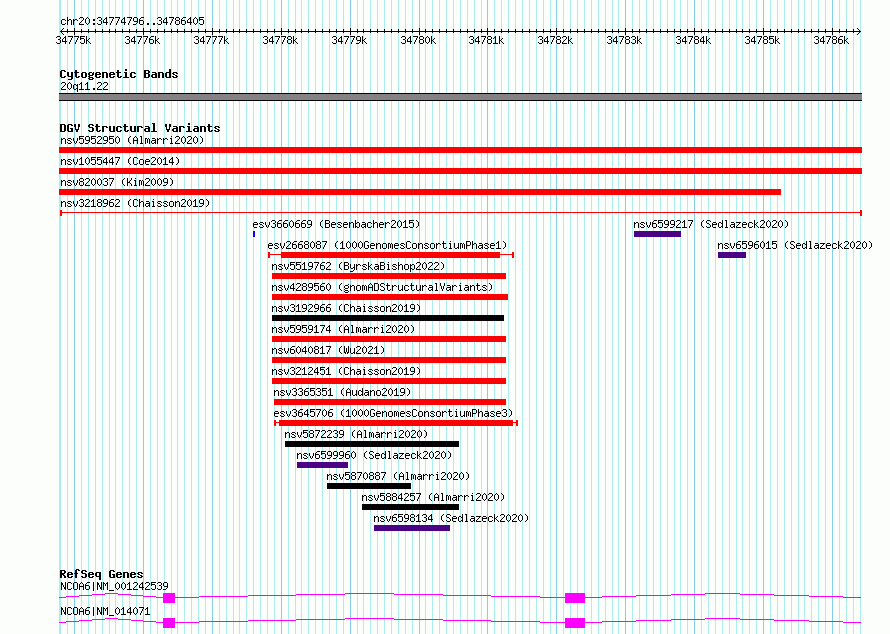Screen dimensions: 890x634
Task: Click nsv5959174 (Almarri2020) label
Action: coord(343,329)
